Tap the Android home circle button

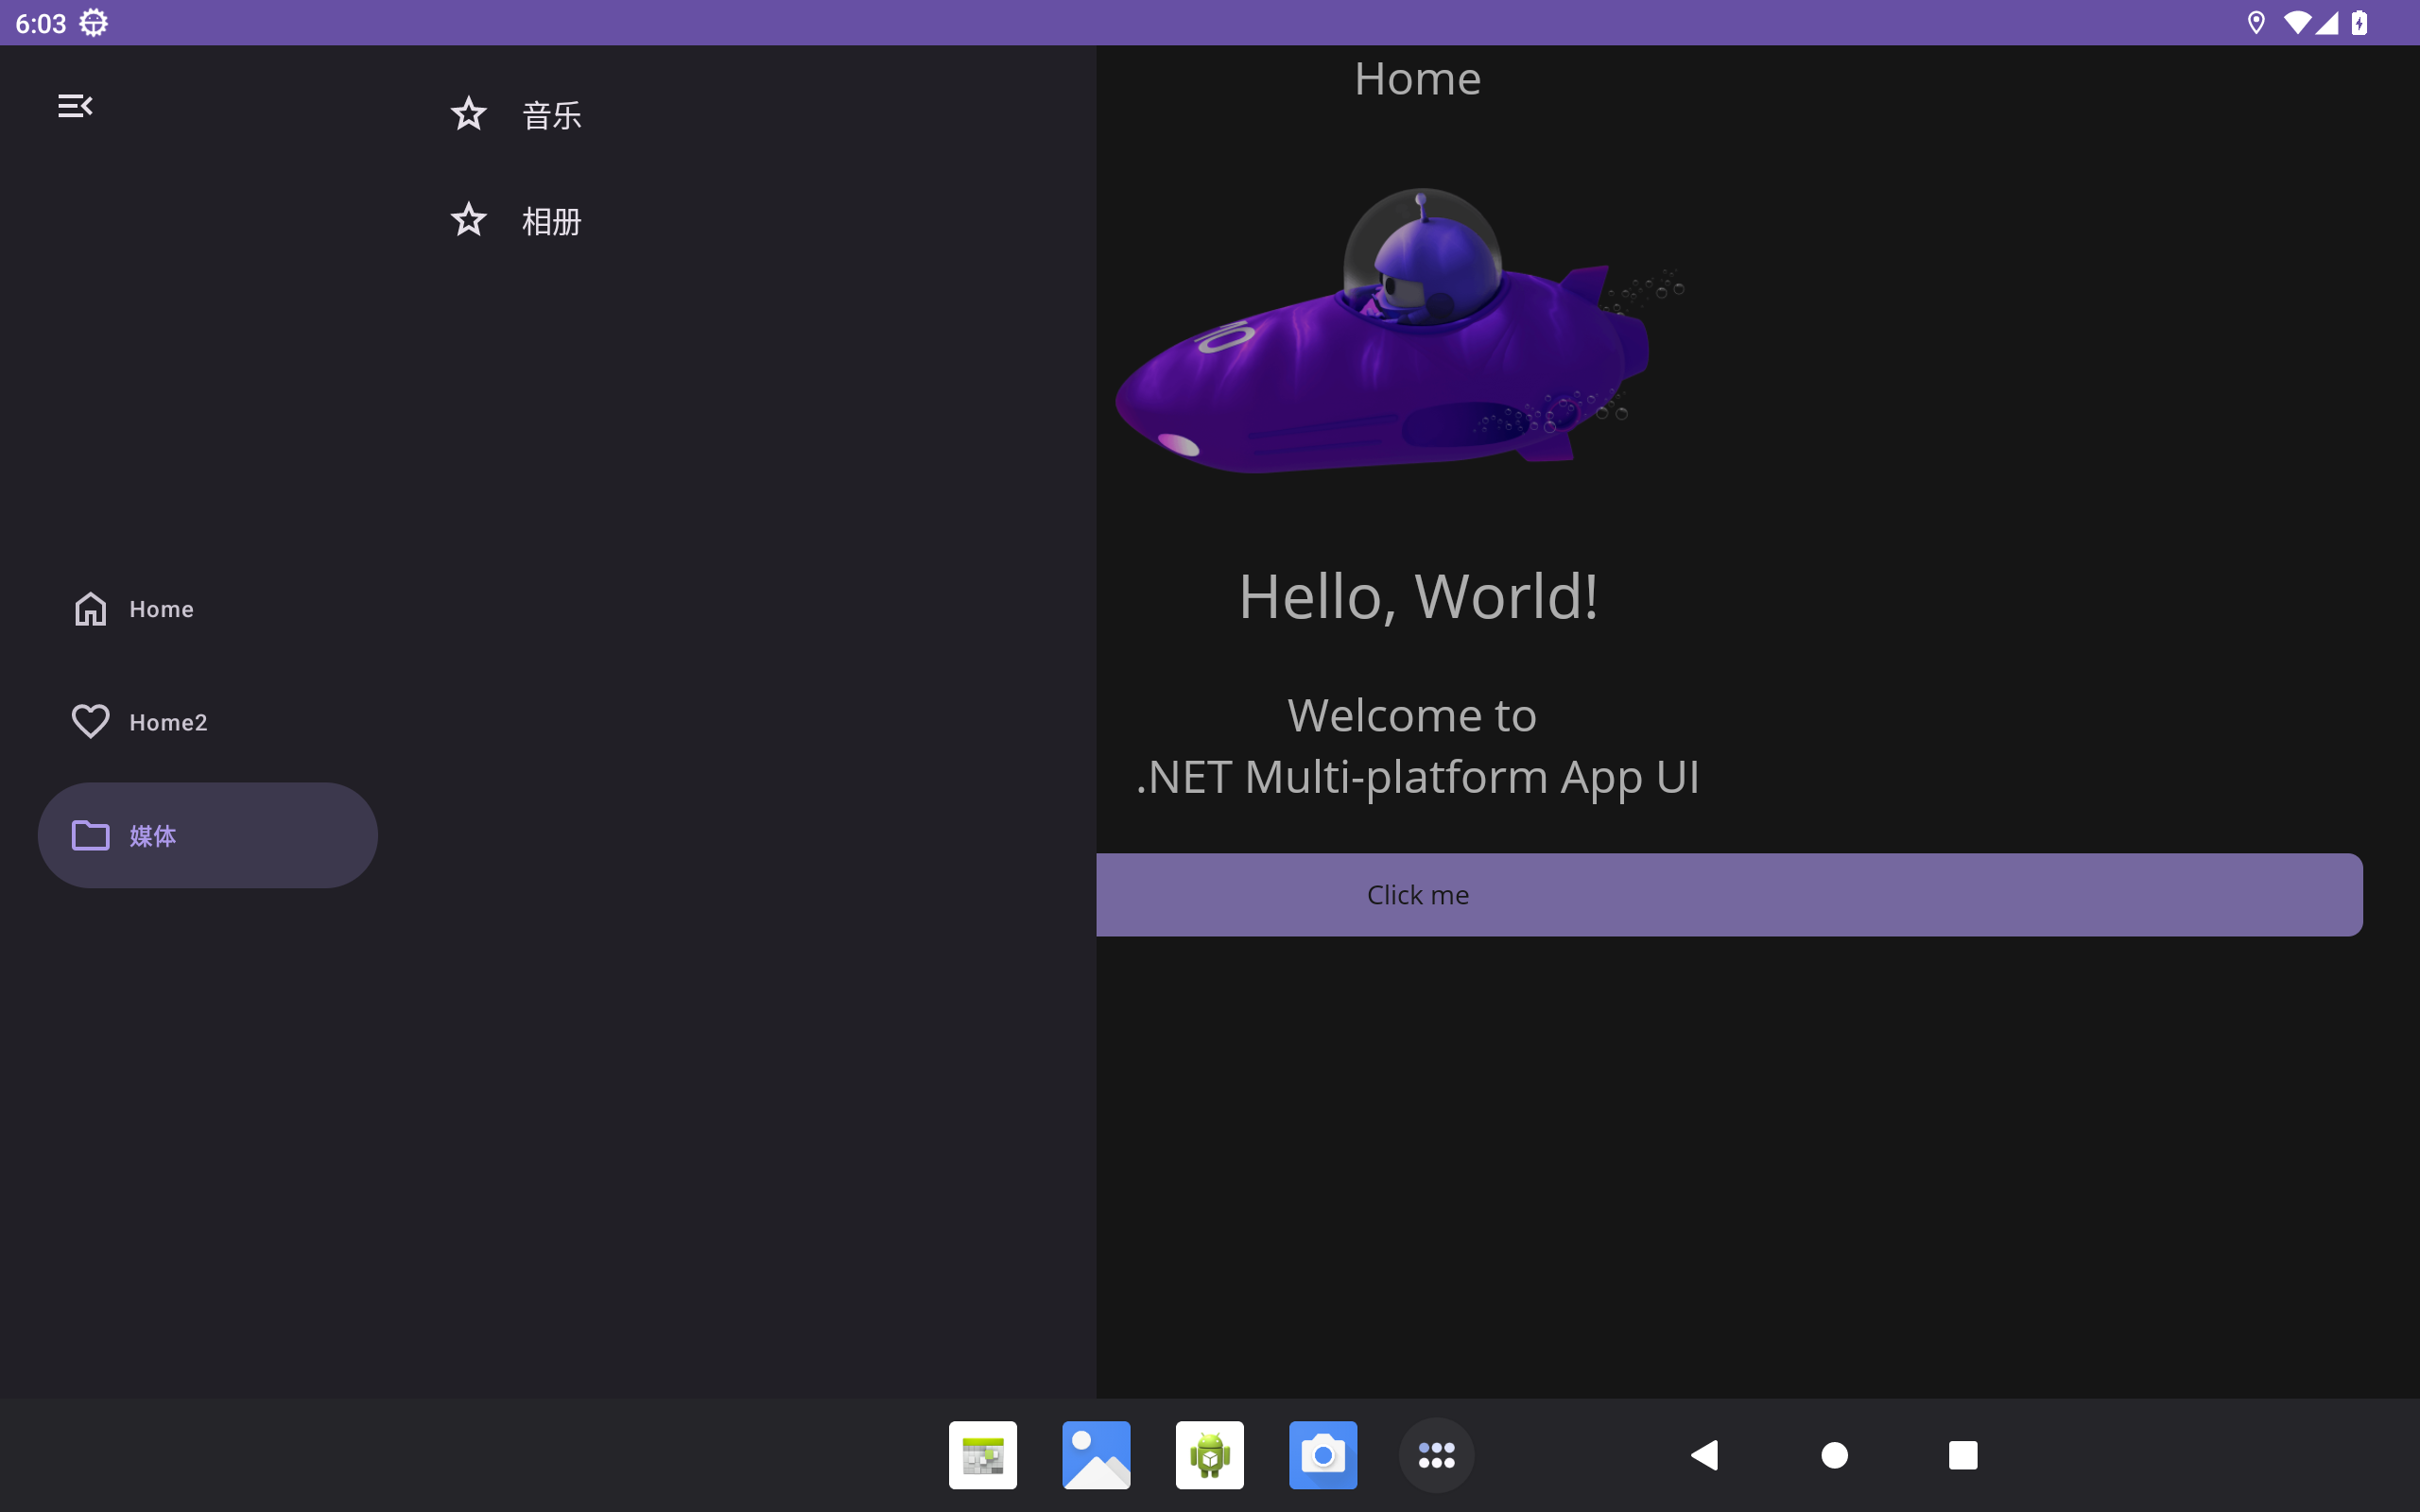1834,1455
